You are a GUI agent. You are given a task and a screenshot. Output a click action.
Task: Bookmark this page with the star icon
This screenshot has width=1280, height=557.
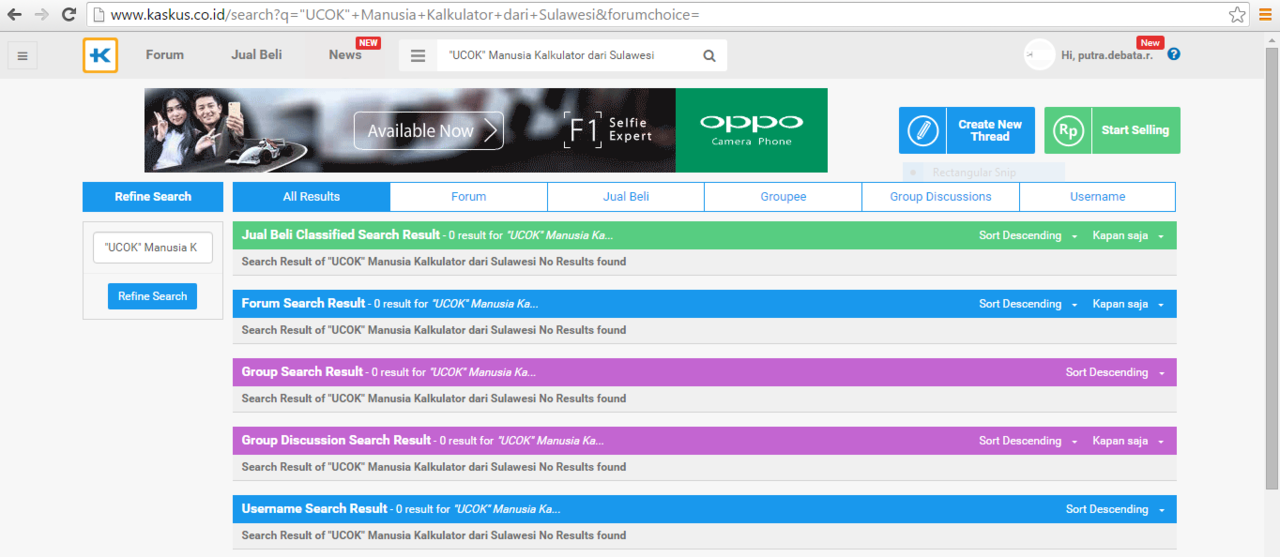click(1237, 15)
